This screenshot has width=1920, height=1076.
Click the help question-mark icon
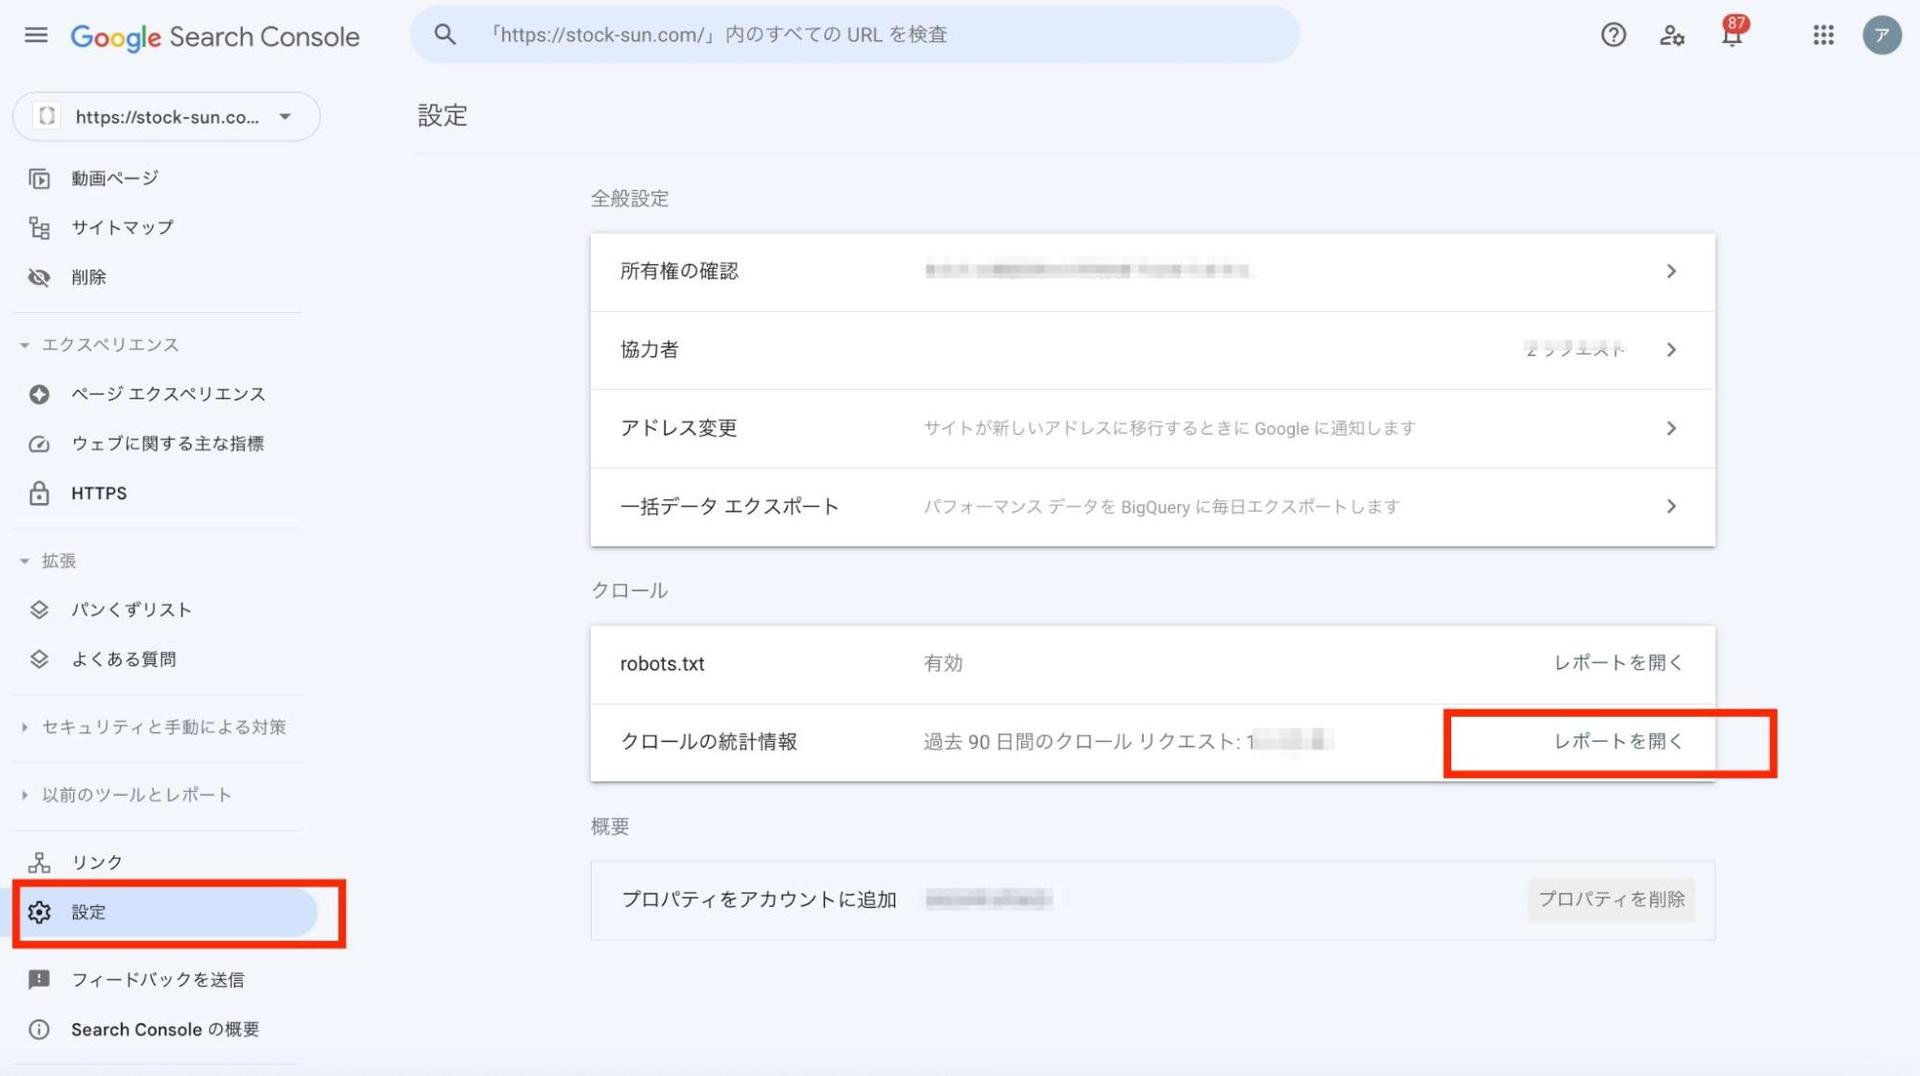click(1612, 35)
